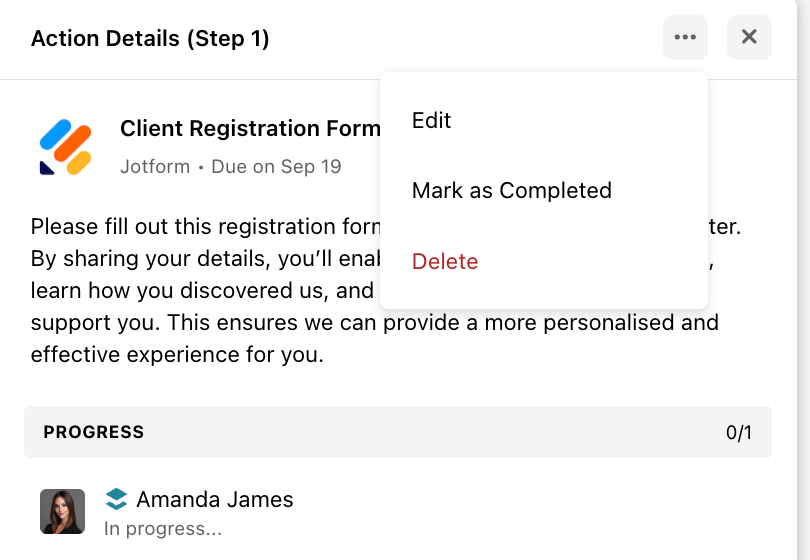
Task: Click the red Delete menu entry
Action: 445,261
